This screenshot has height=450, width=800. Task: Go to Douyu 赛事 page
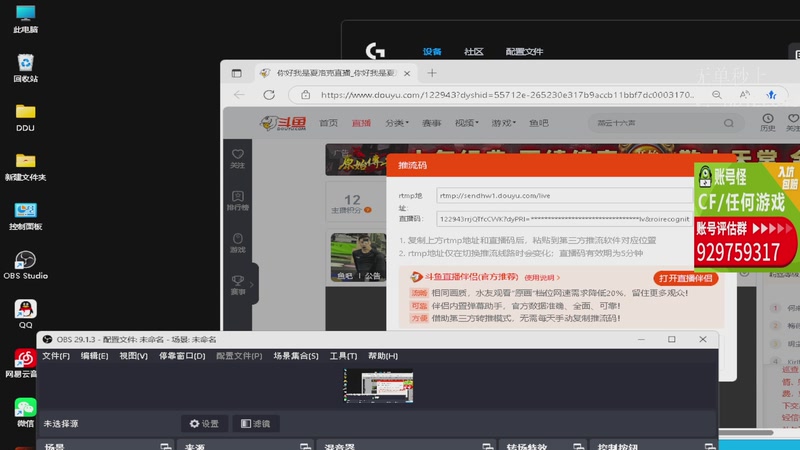click(431, 123)
